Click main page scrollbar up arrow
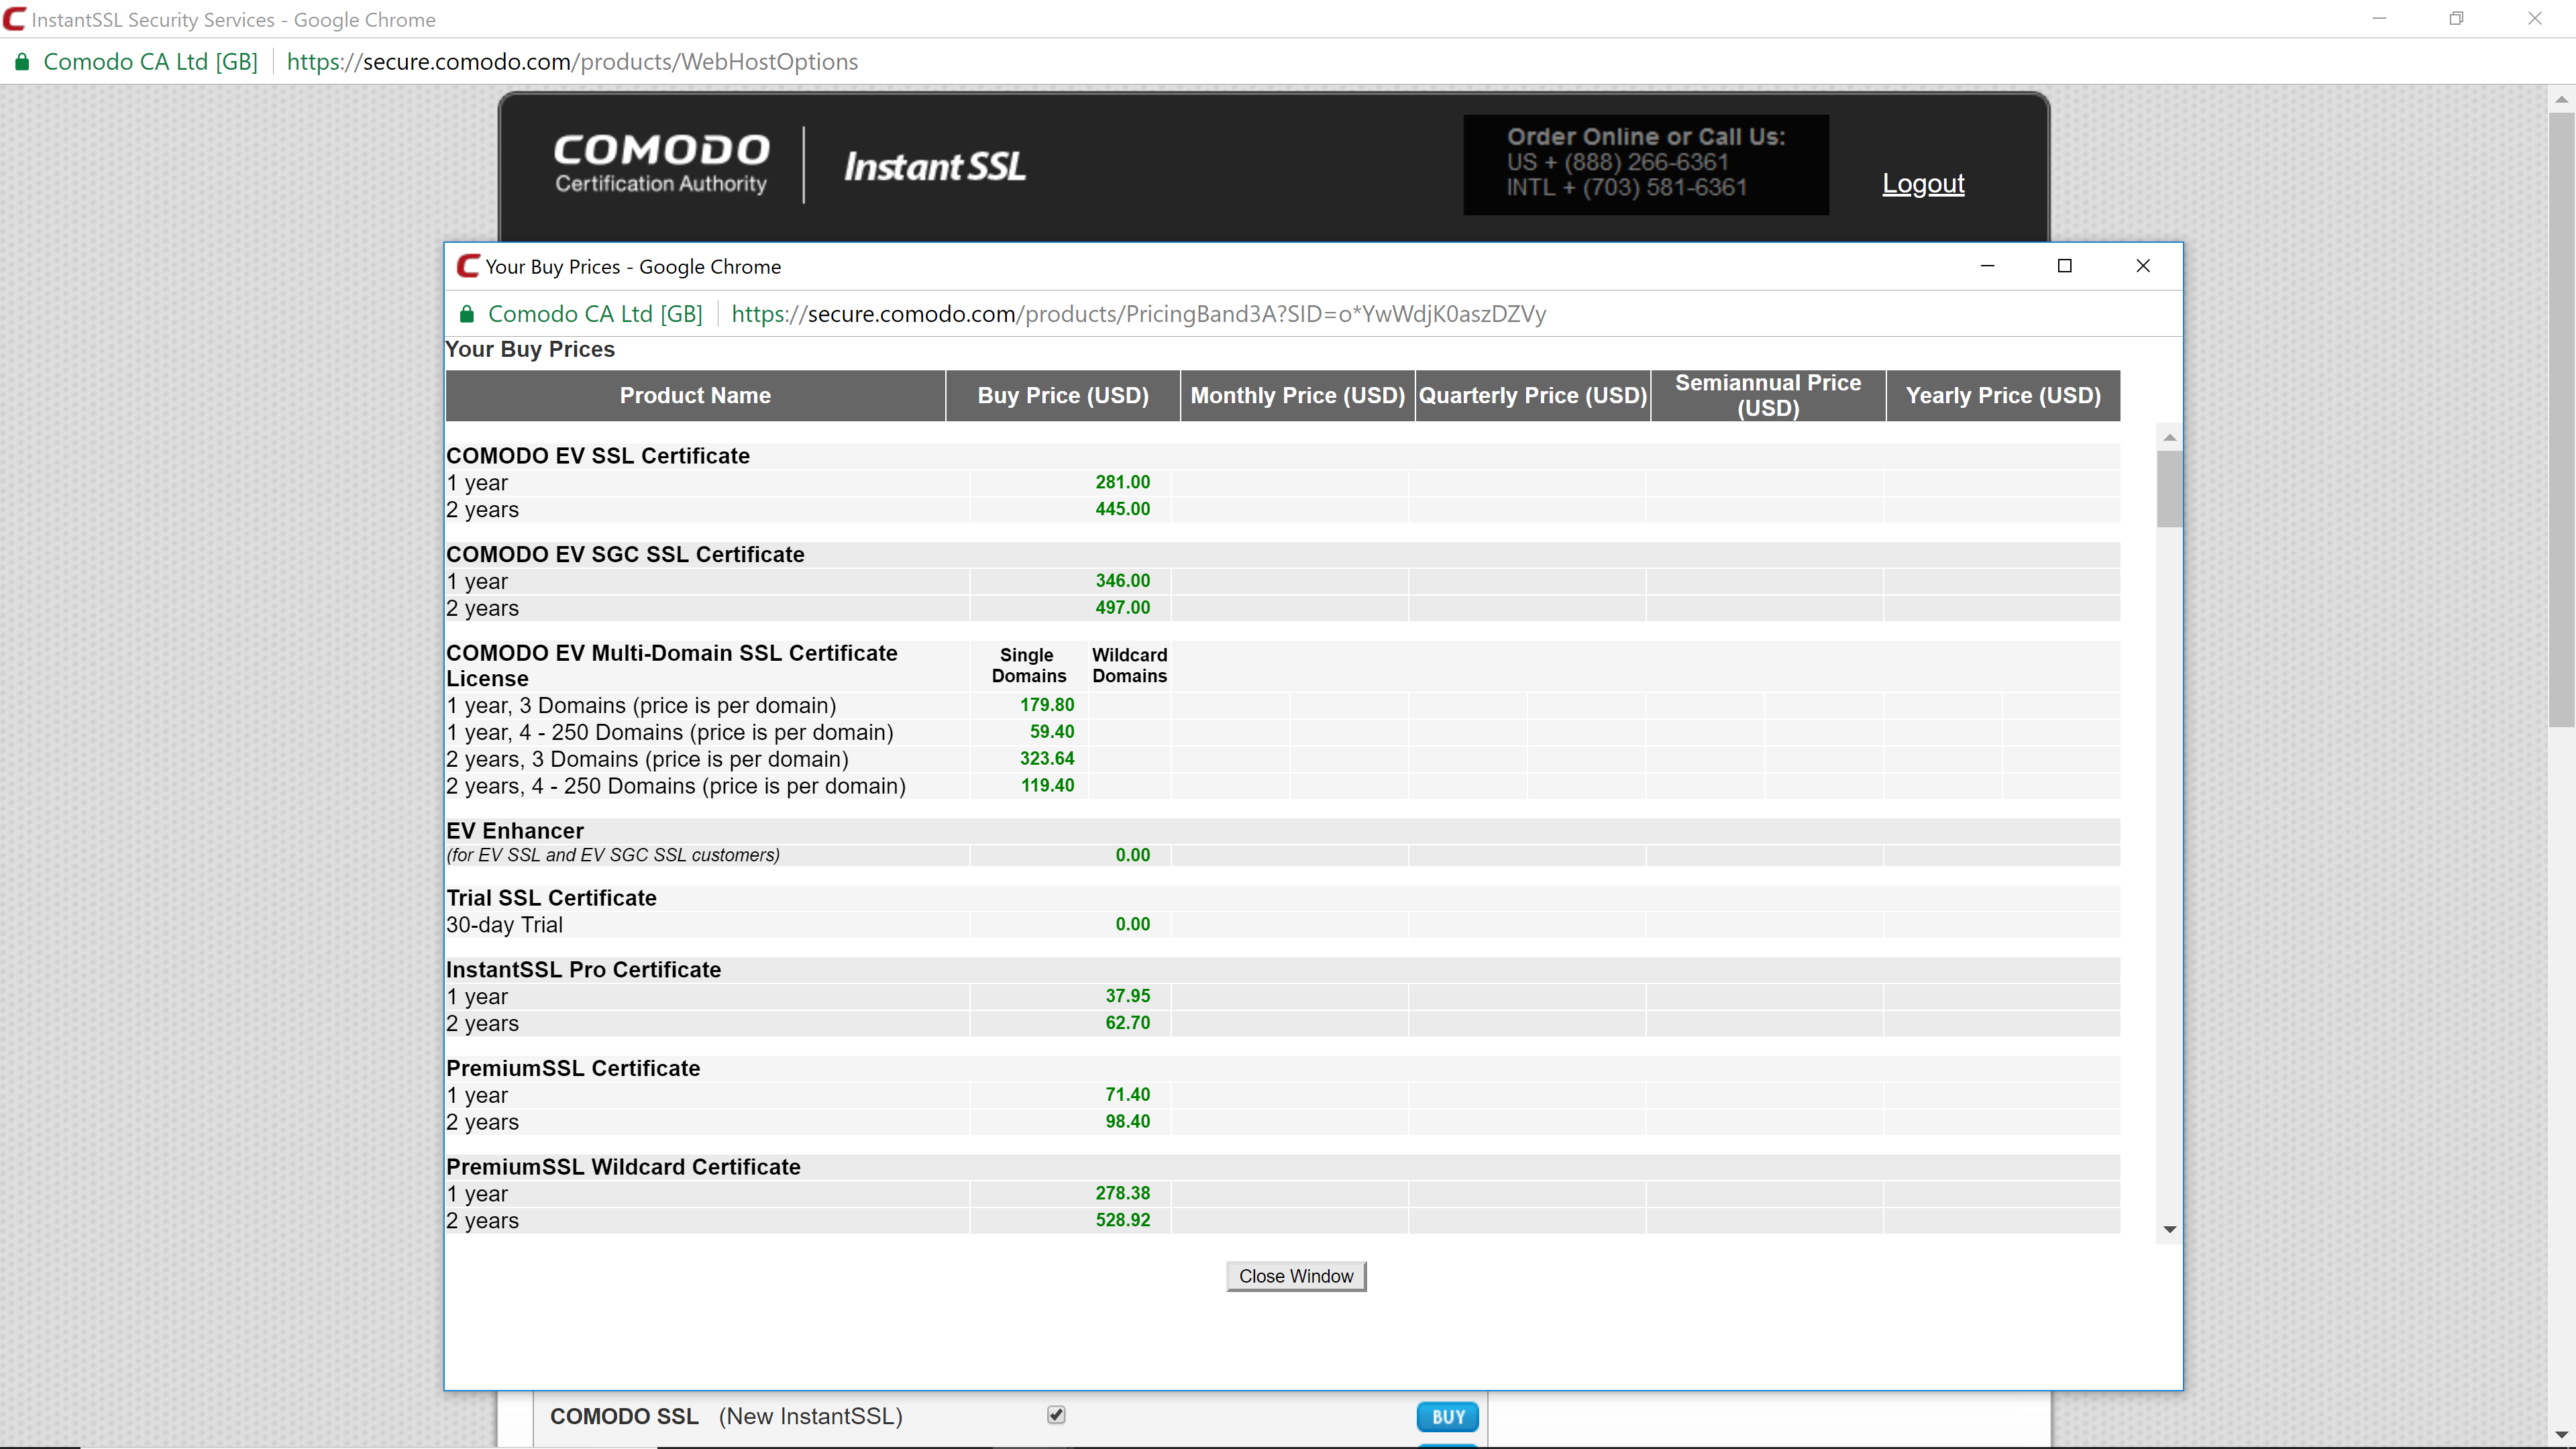This screenshot has width=2576, height=1449. (x=2561, y=99)
